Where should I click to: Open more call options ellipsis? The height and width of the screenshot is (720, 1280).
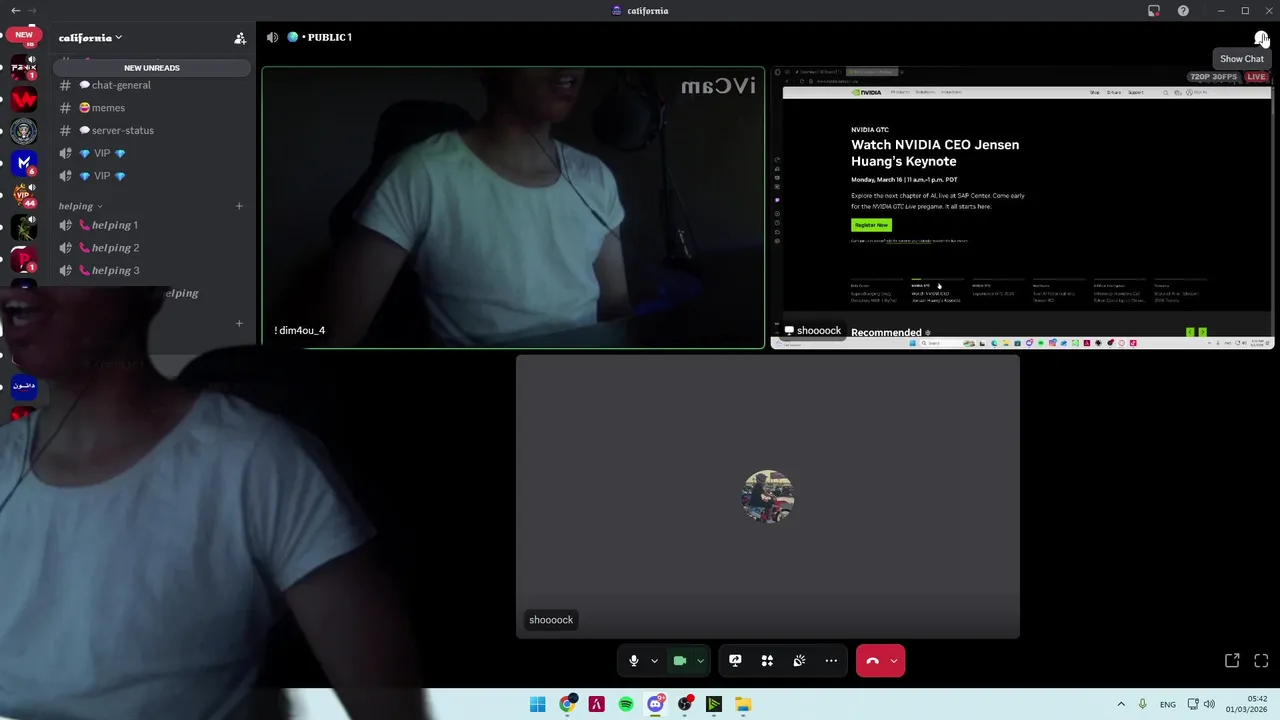click(831, 661)
